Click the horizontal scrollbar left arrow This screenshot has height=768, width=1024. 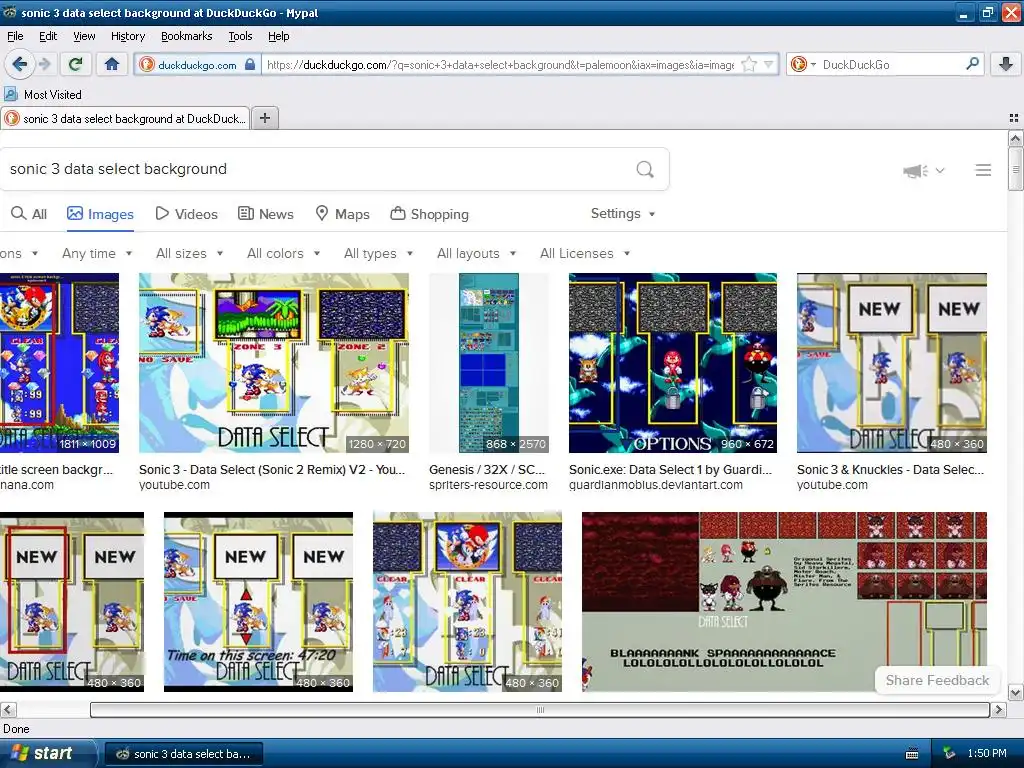tap(8, 709)
